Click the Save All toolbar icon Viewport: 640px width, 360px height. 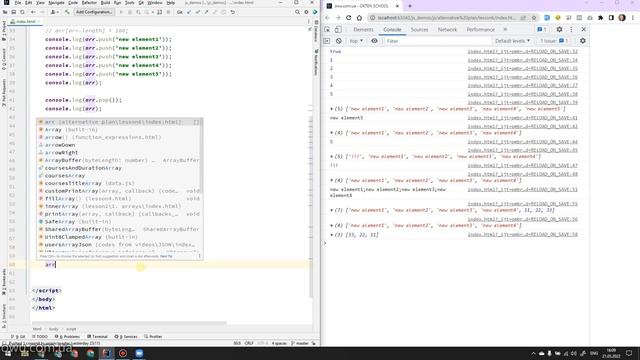click(x=13, y=12)
